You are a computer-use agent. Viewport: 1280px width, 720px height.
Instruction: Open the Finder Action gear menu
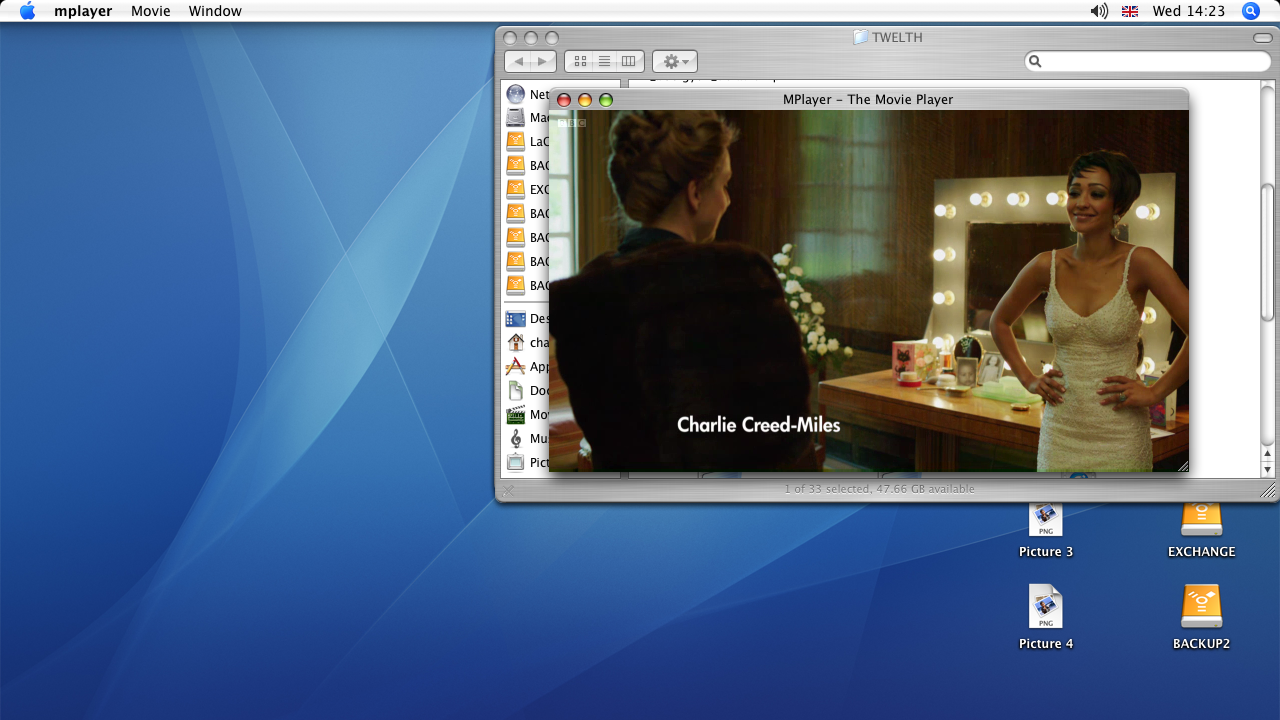675,61
